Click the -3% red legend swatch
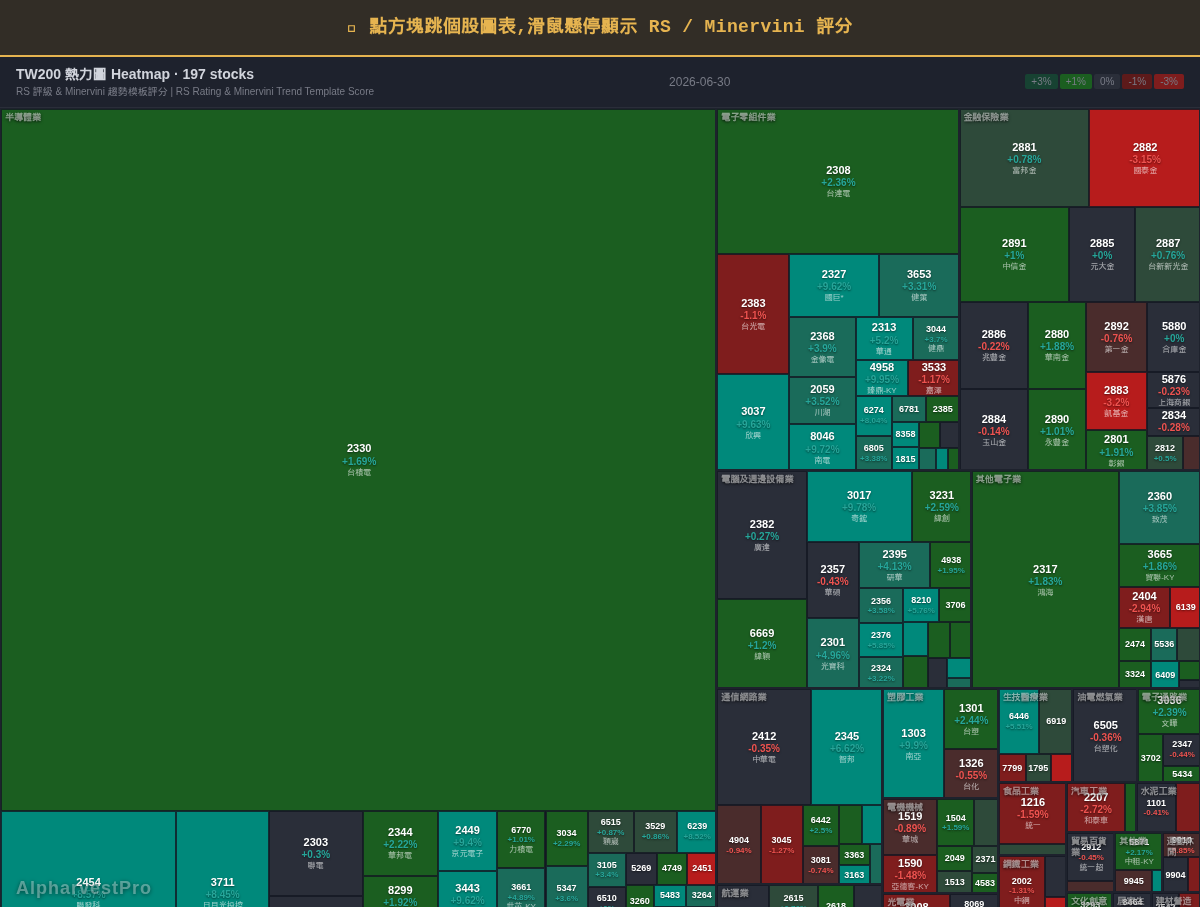The height and width of the screenshot is (907, 1200). pos(1169,82)
